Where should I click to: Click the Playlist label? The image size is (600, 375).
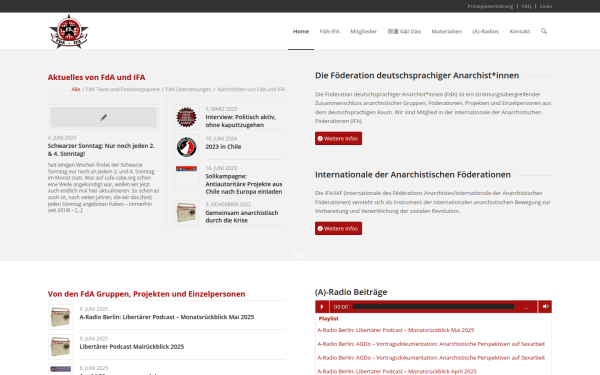(328, 318)
